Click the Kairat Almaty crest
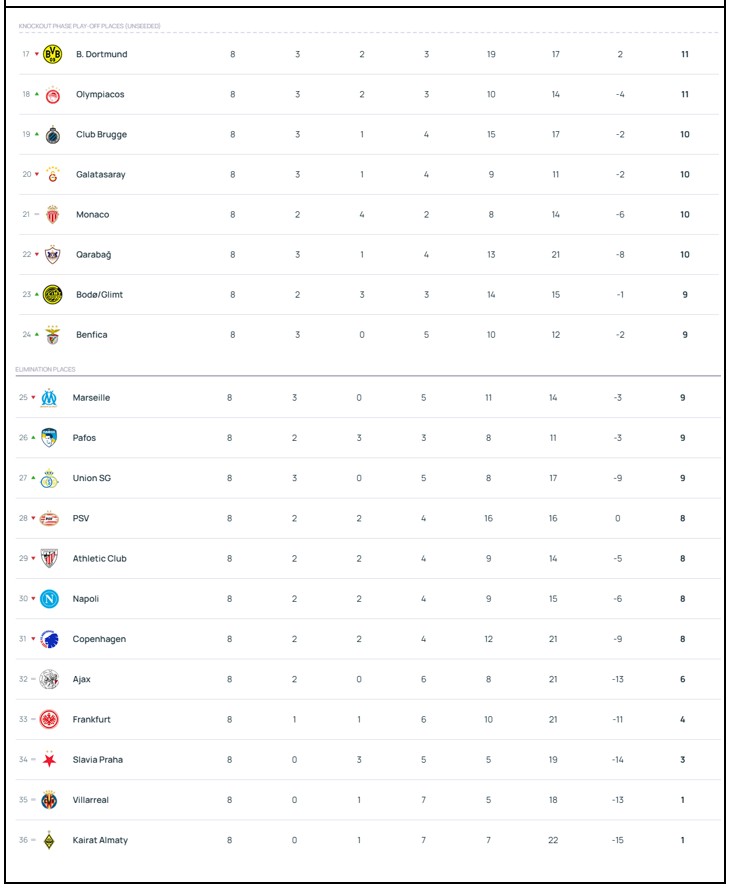 point(49,840)
